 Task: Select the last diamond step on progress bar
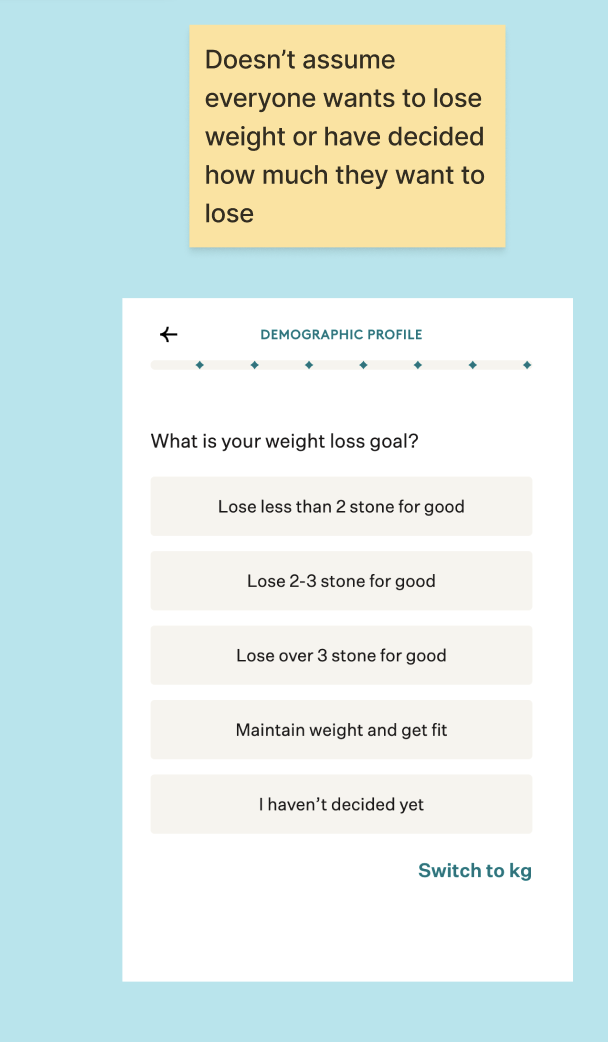point(527,365)
